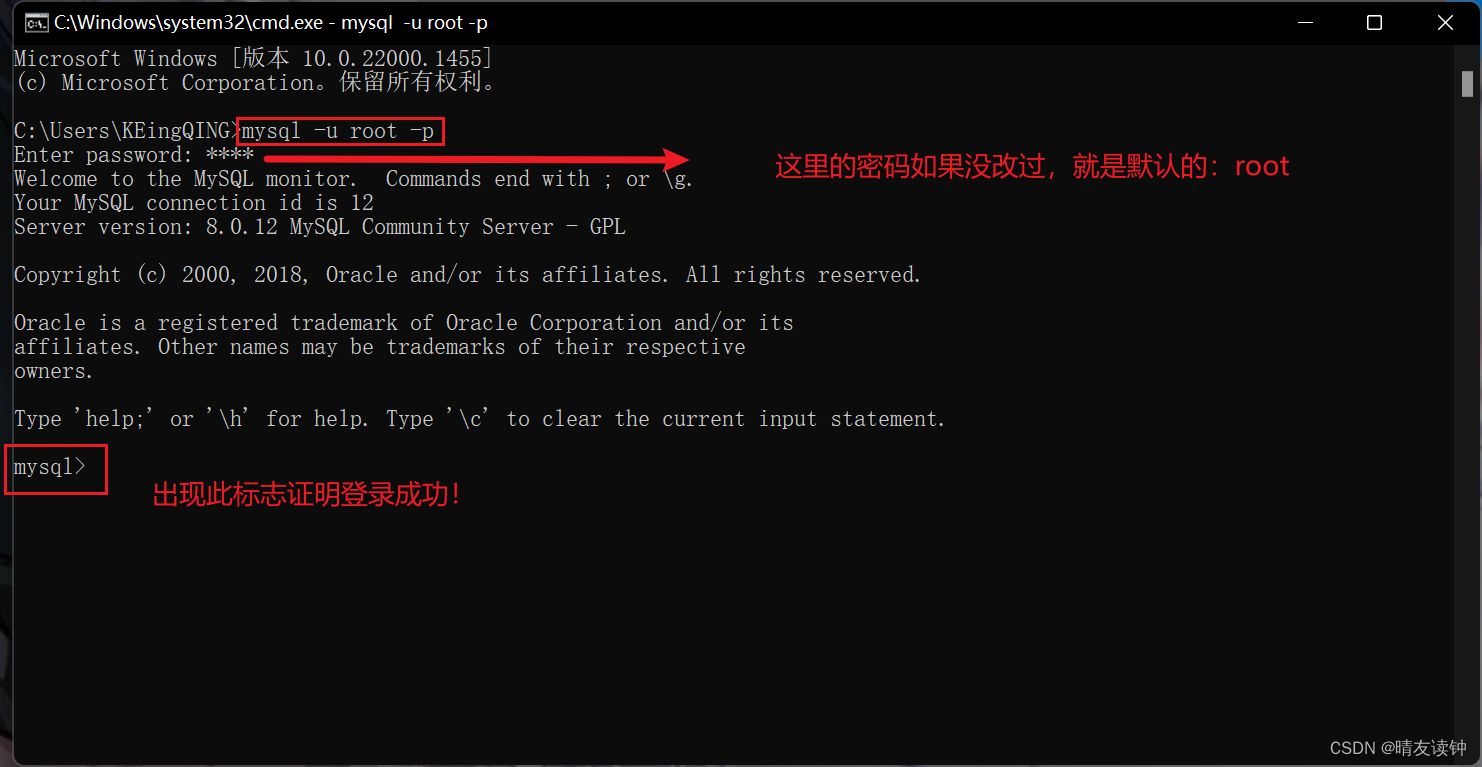Click the 'Microsoft Windows' version line
Screen dimensions: 1482x767
[x=253, y=59]
